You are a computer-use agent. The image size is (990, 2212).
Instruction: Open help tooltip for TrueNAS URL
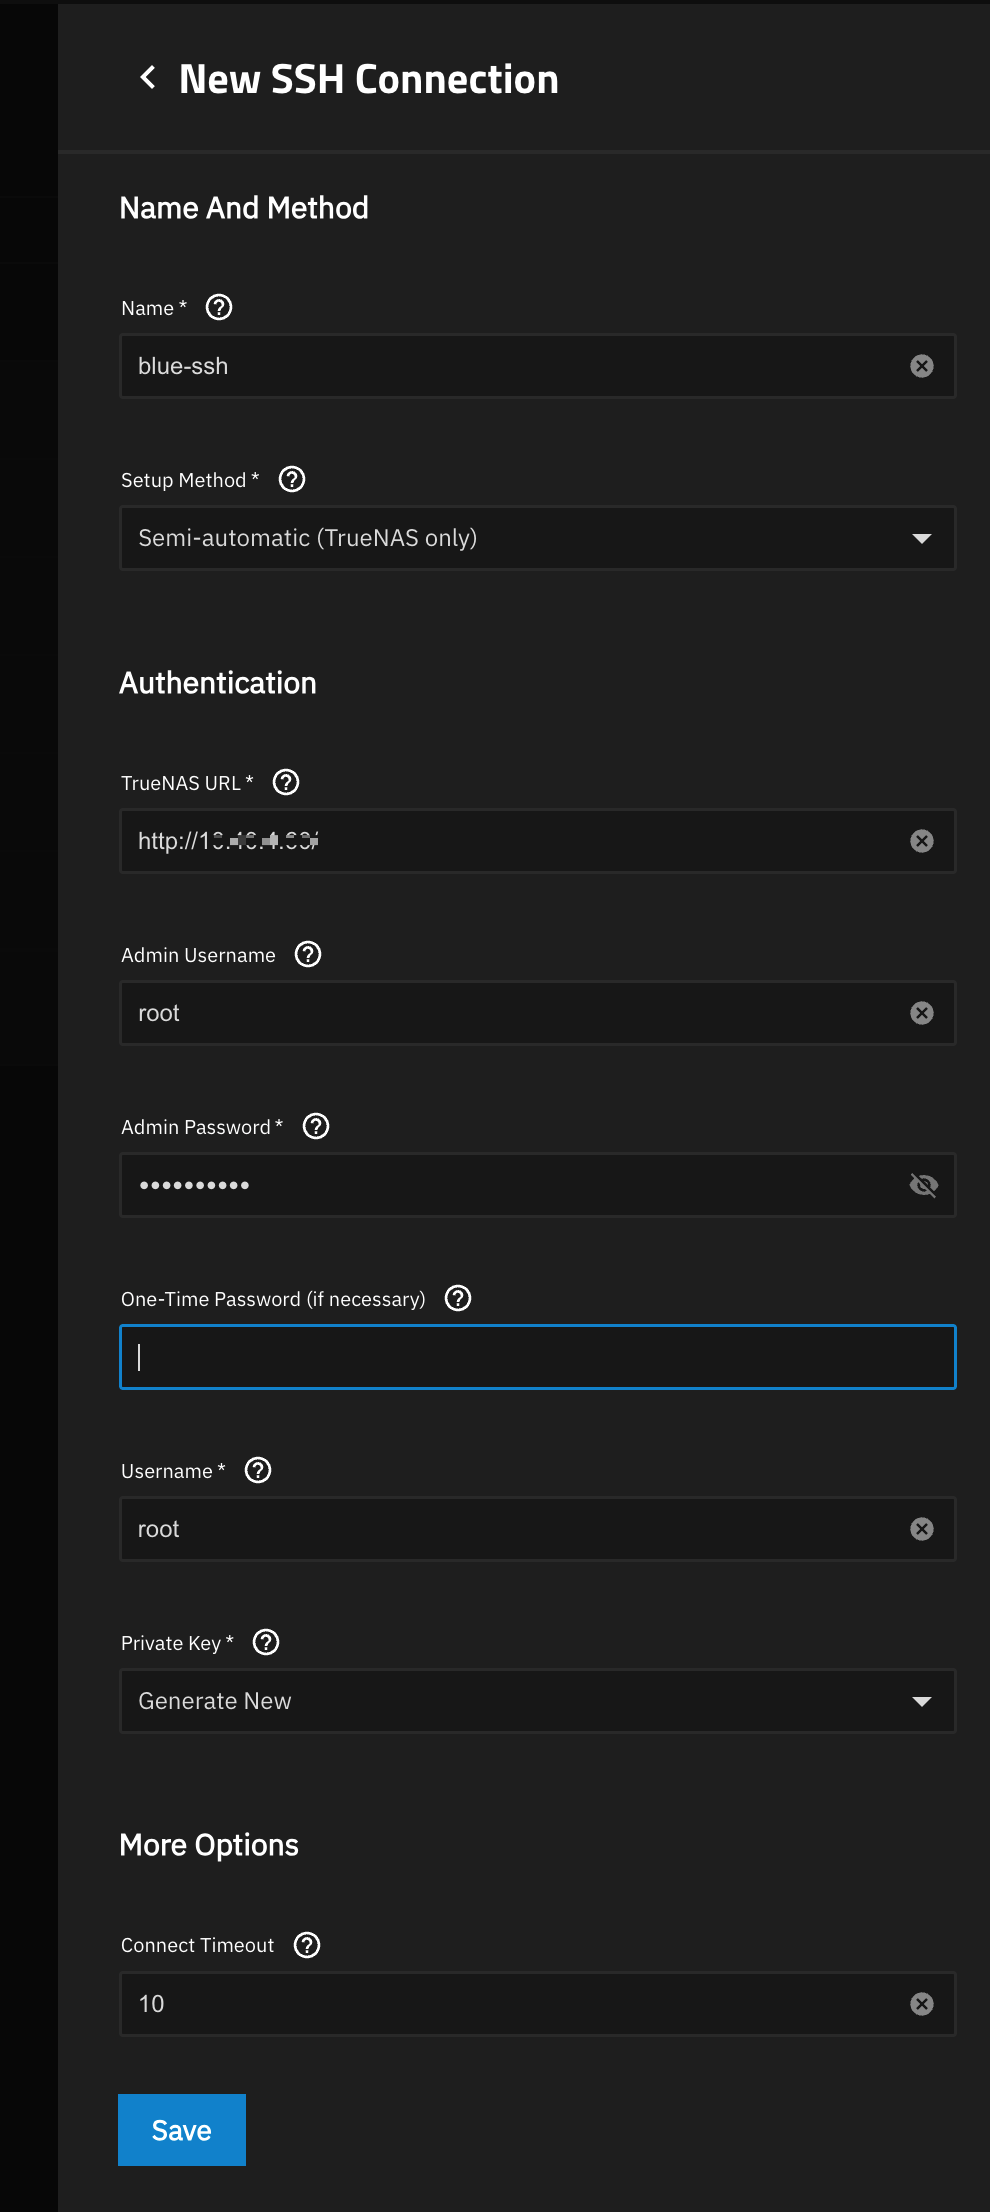point(286,782)
